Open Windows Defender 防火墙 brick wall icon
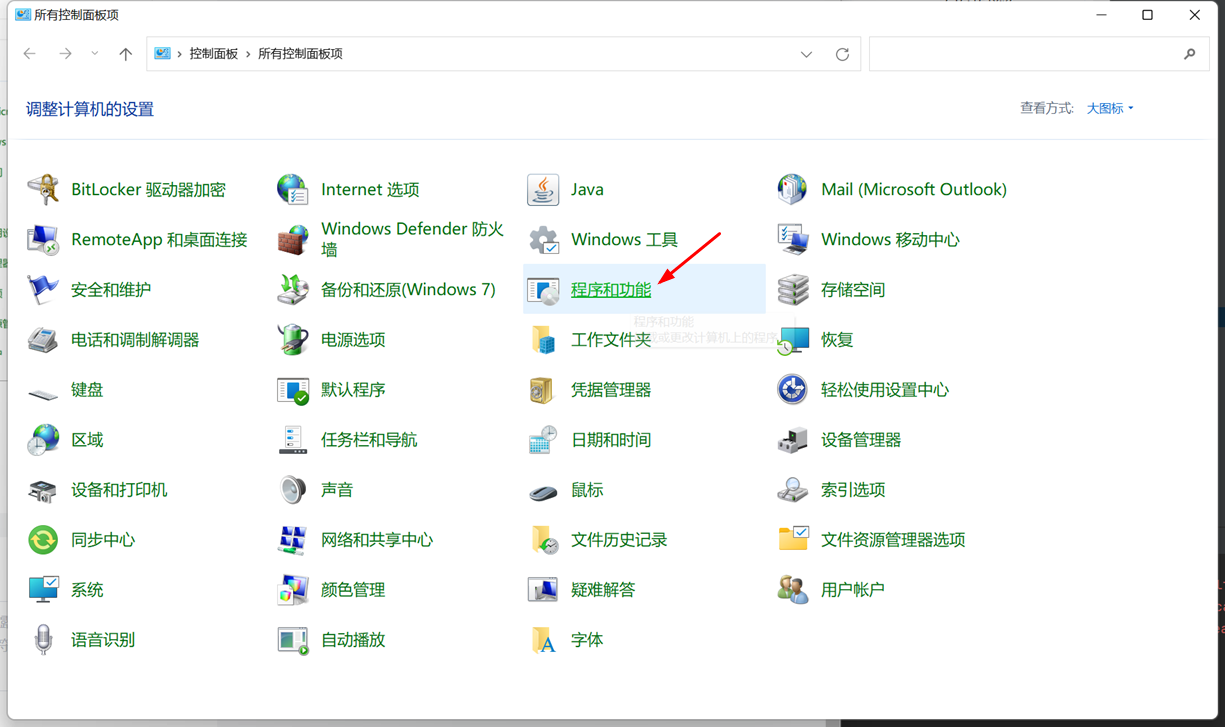 tap(293, 240)
